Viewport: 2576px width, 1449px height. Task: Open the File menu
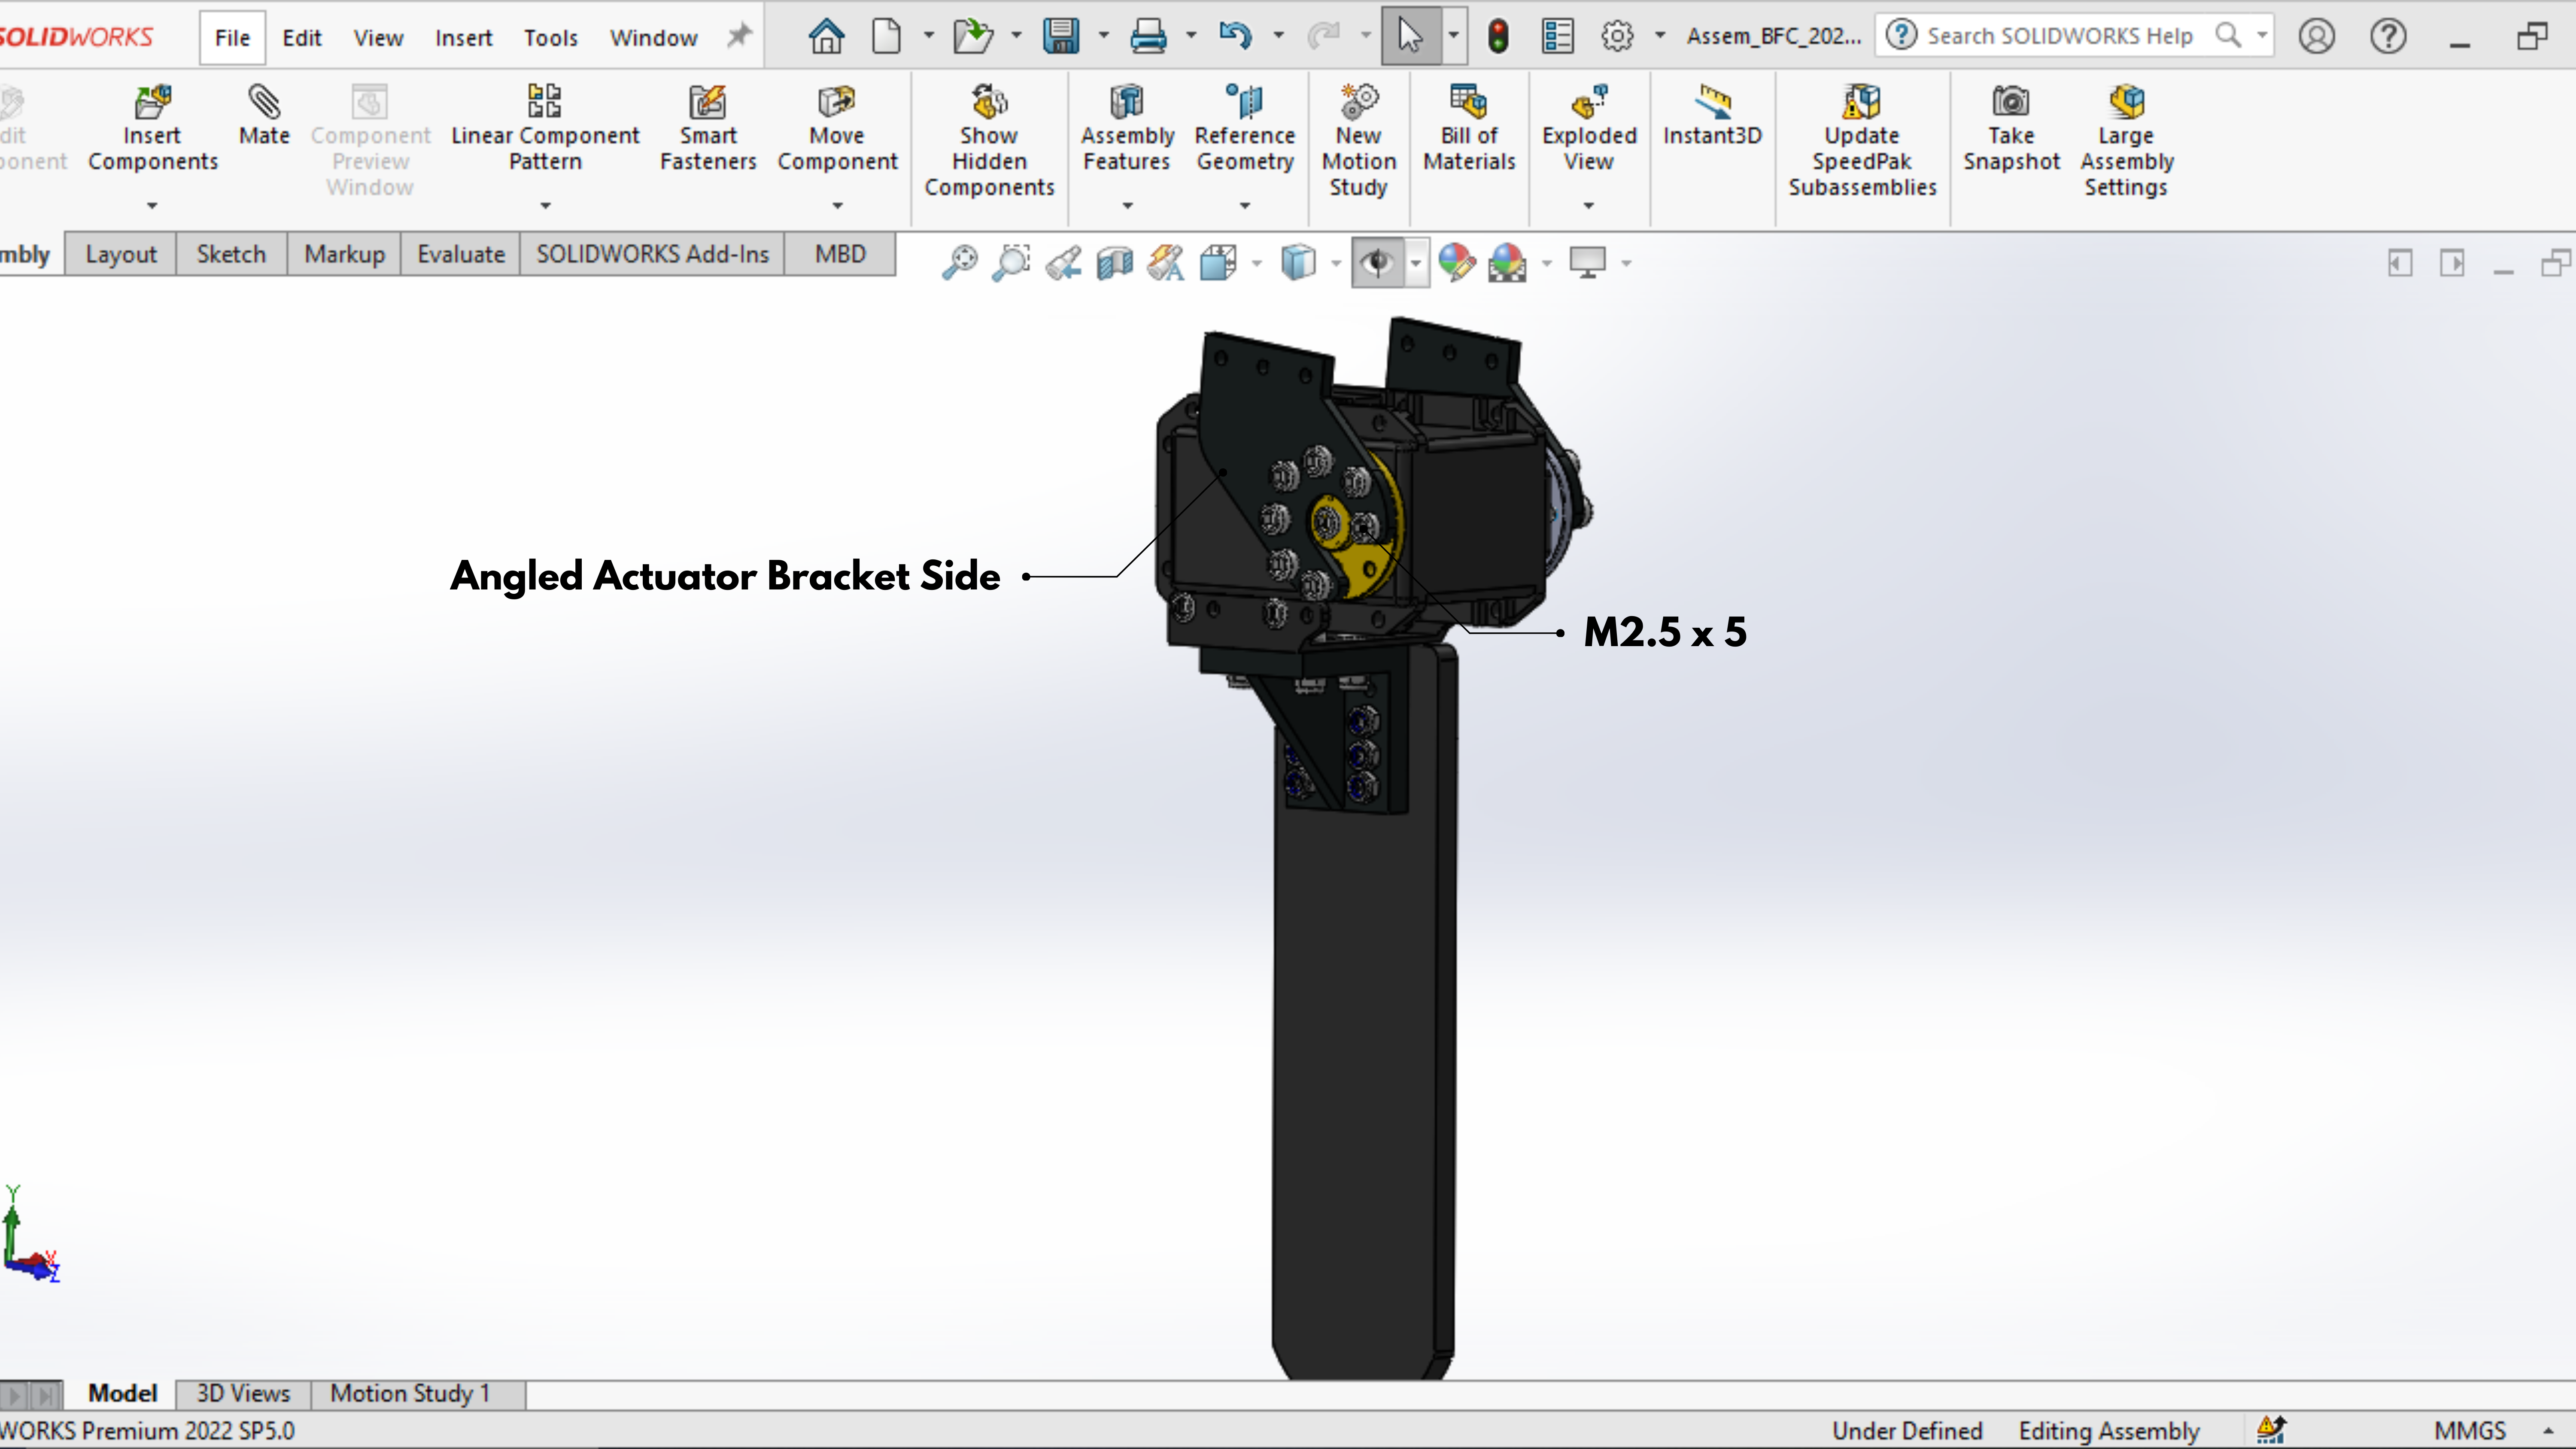point(232,38)
